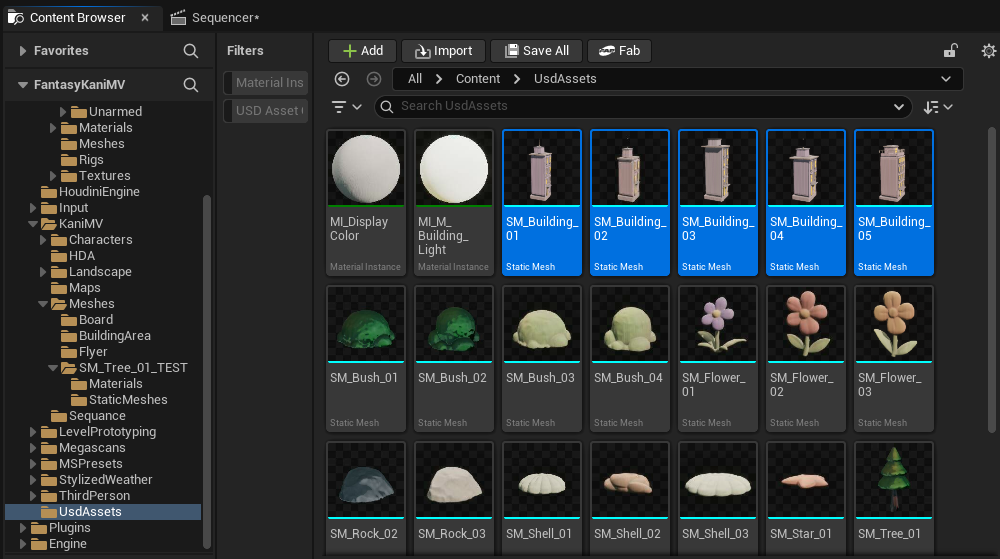Collapse the FantasyKaniMV section
1000x559 pixels.
[x=23, y=85]
